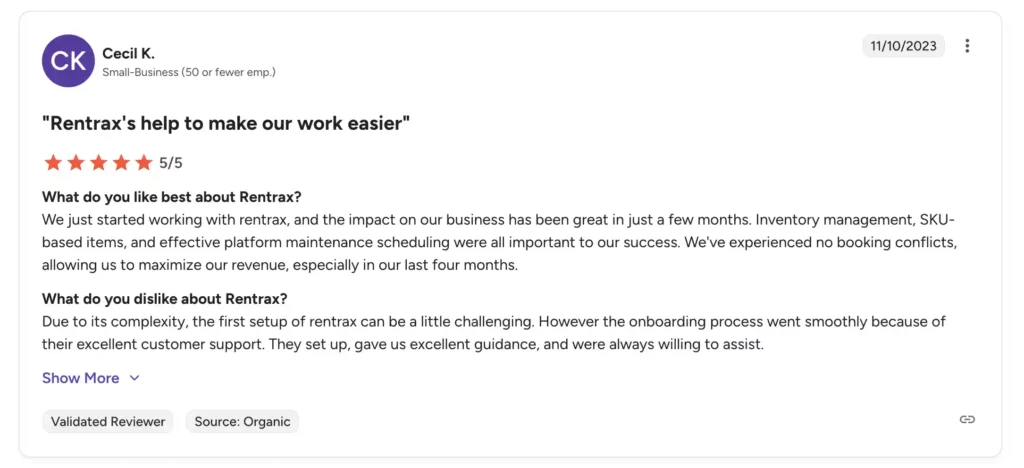Click the Small-Business company size label
This screenshot has height=468, width=1024.
click(189, 72)
